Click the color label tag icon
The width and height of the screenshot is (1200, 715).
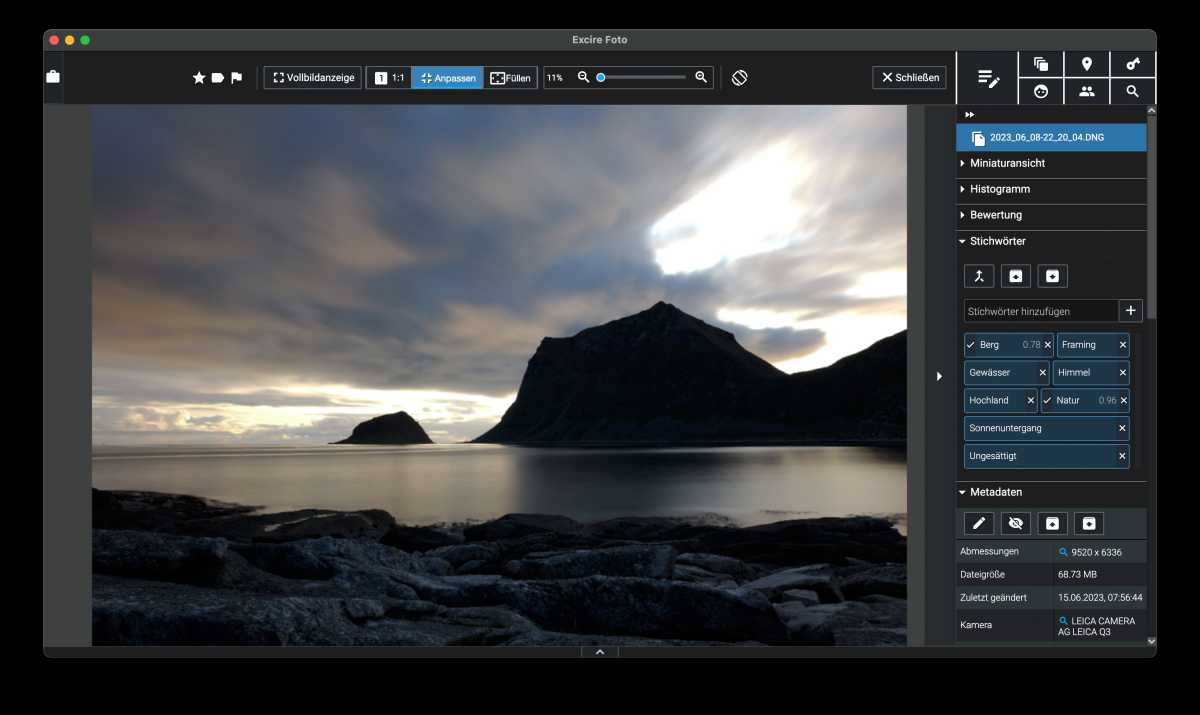pos(218,78)
